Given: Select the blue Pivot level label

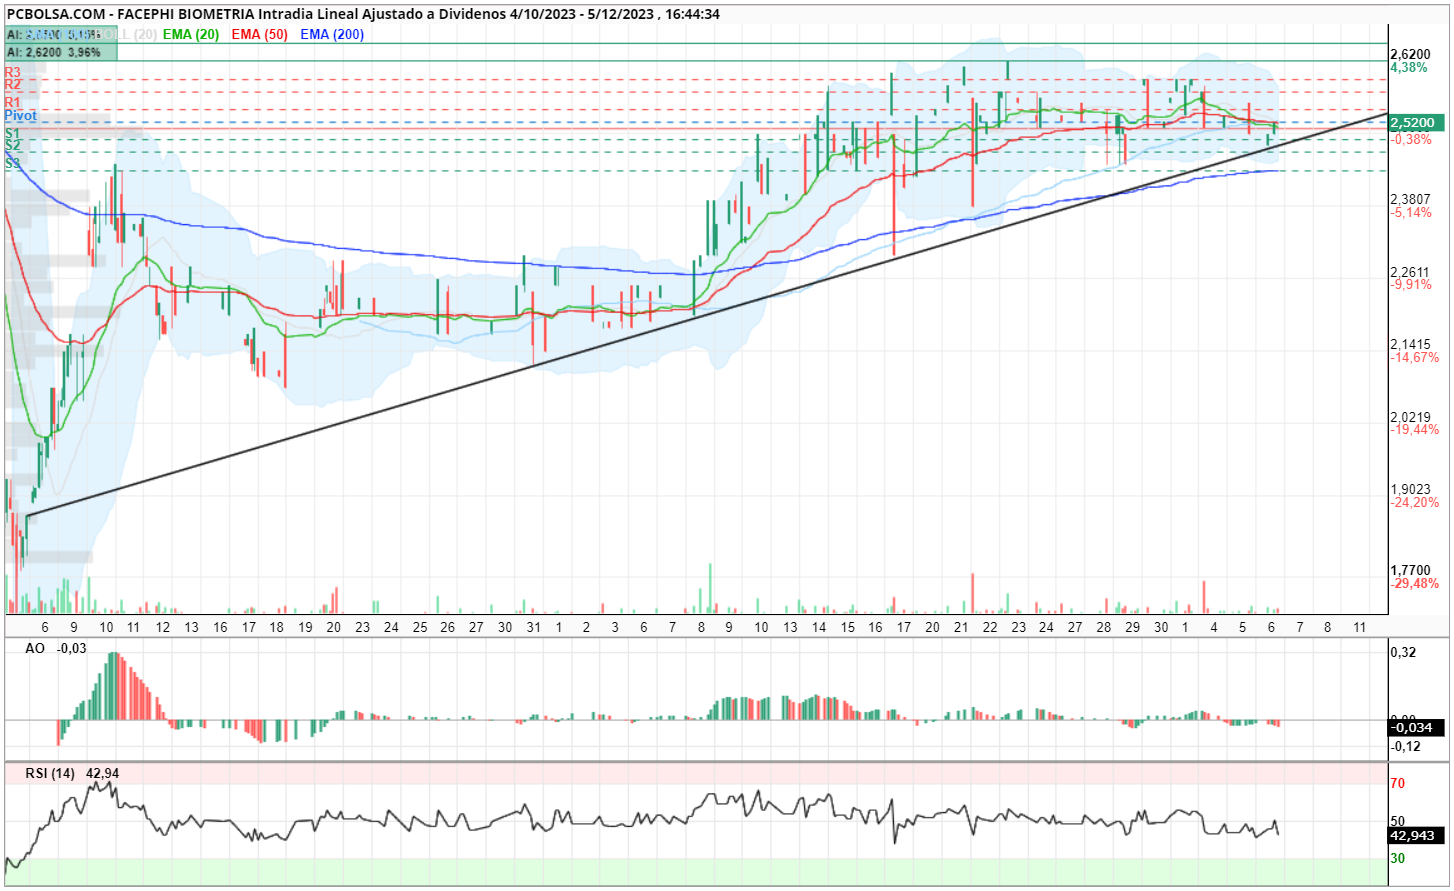Looking at the screenshot, I should point(21,116).
